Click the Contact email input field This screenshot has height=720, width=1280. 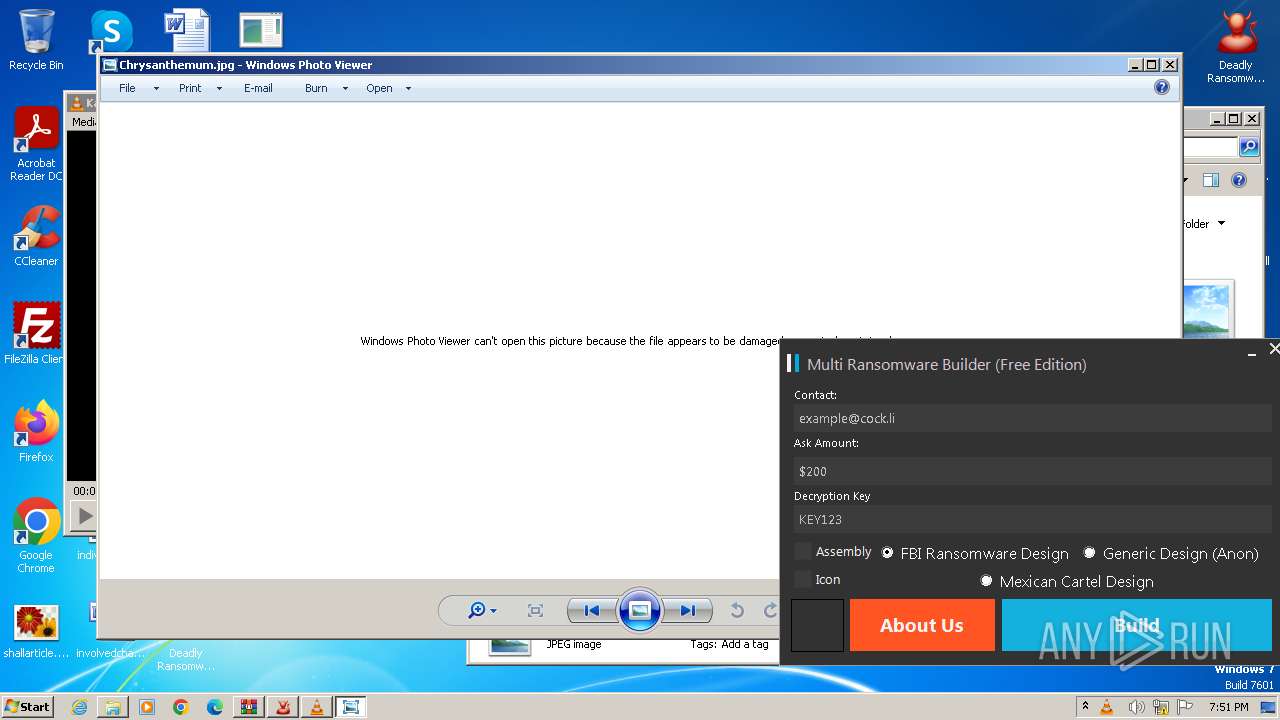point(1032,418)
